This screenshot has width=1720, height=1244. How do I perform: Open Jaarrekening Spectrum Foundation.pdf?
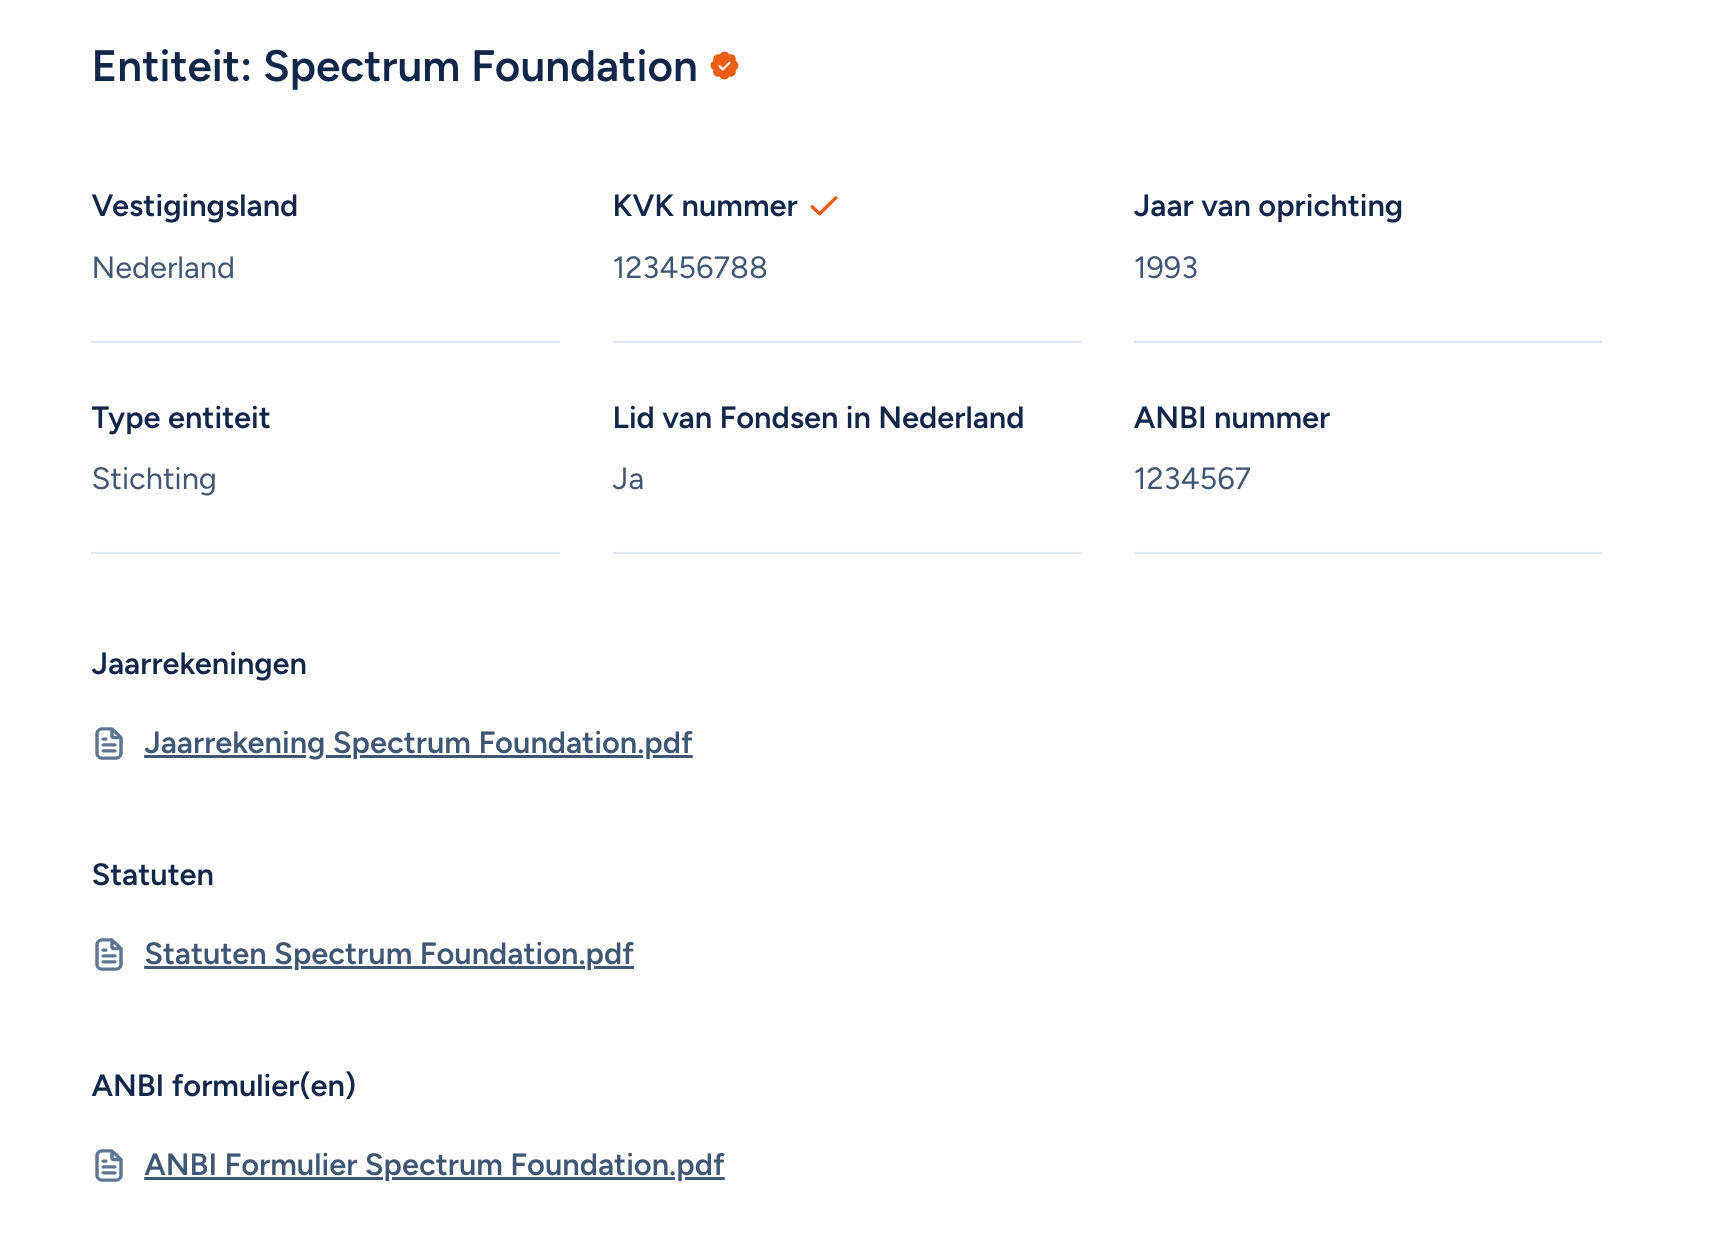coord(419,743)
